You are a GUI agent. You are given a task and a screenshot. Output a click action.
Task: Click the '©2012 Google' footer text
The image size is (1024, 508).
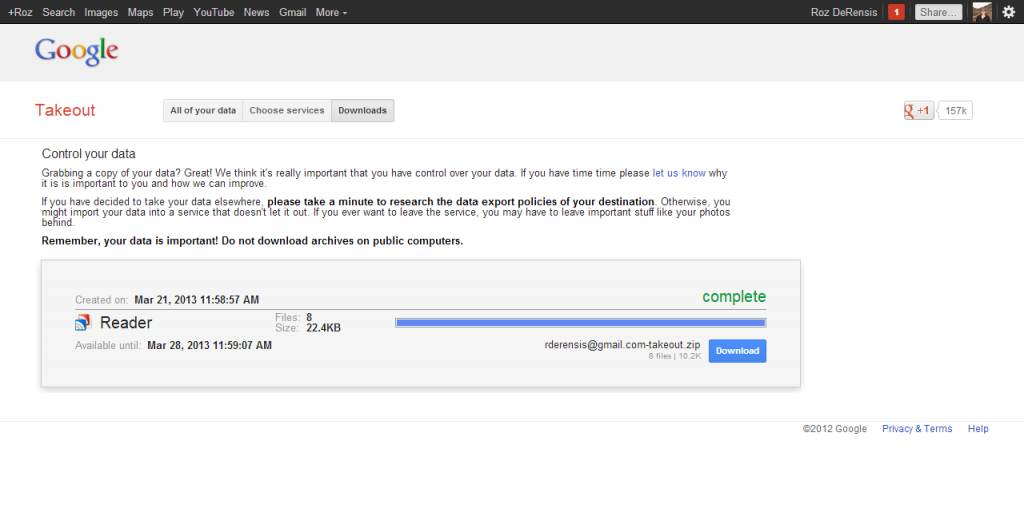click(835, 429)
